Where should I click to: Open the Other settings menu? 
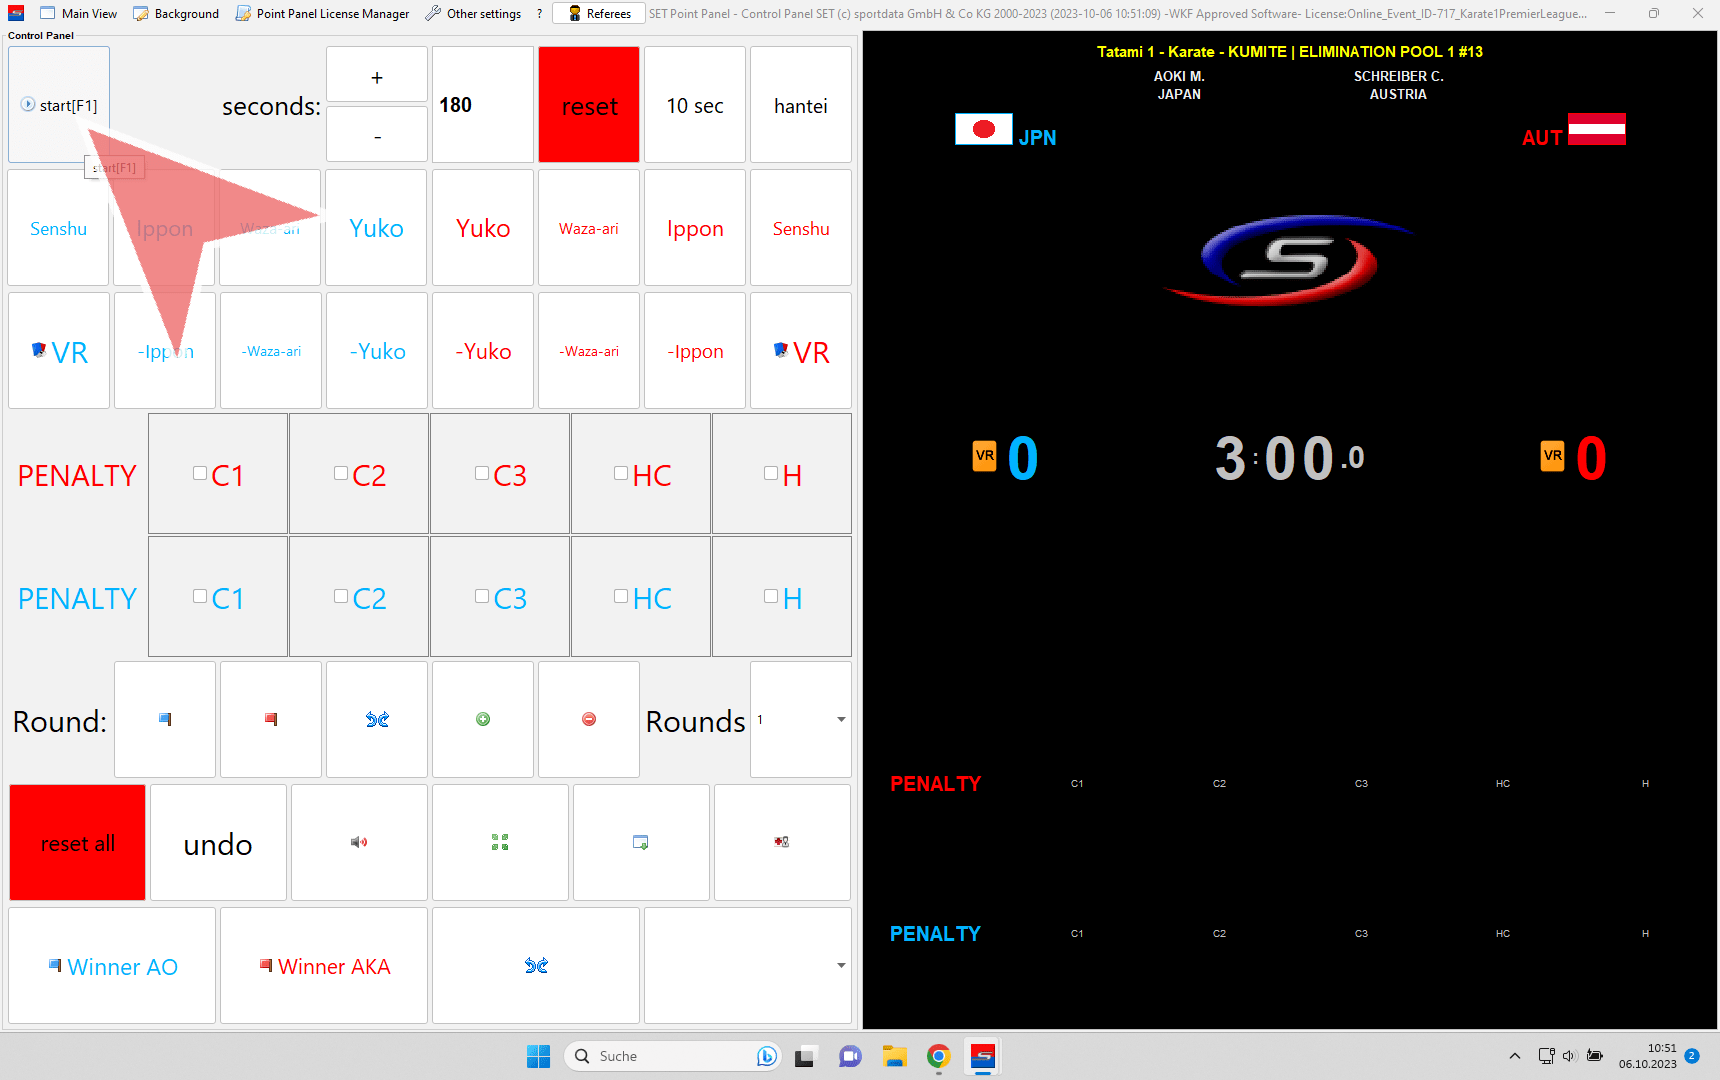click(x=473, y=14)
